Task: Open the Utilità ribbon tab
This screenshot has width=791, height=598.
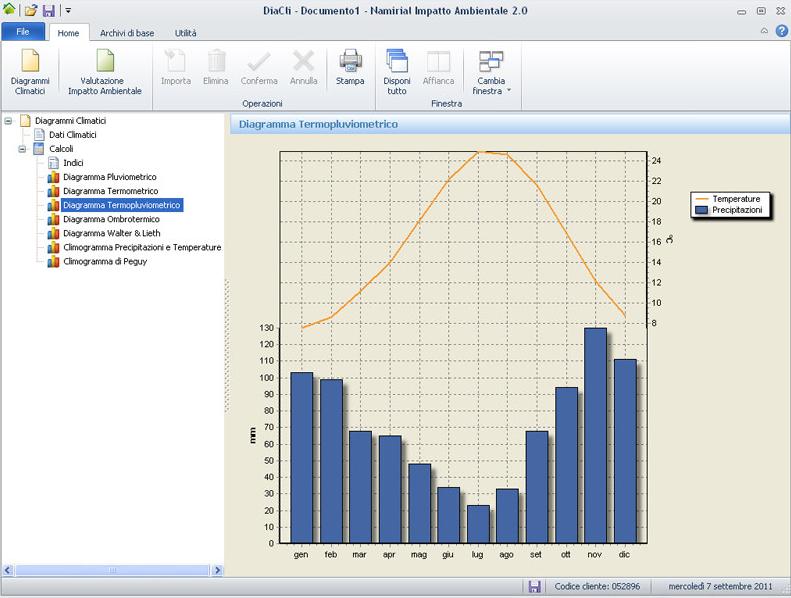Action: point(185,33)
